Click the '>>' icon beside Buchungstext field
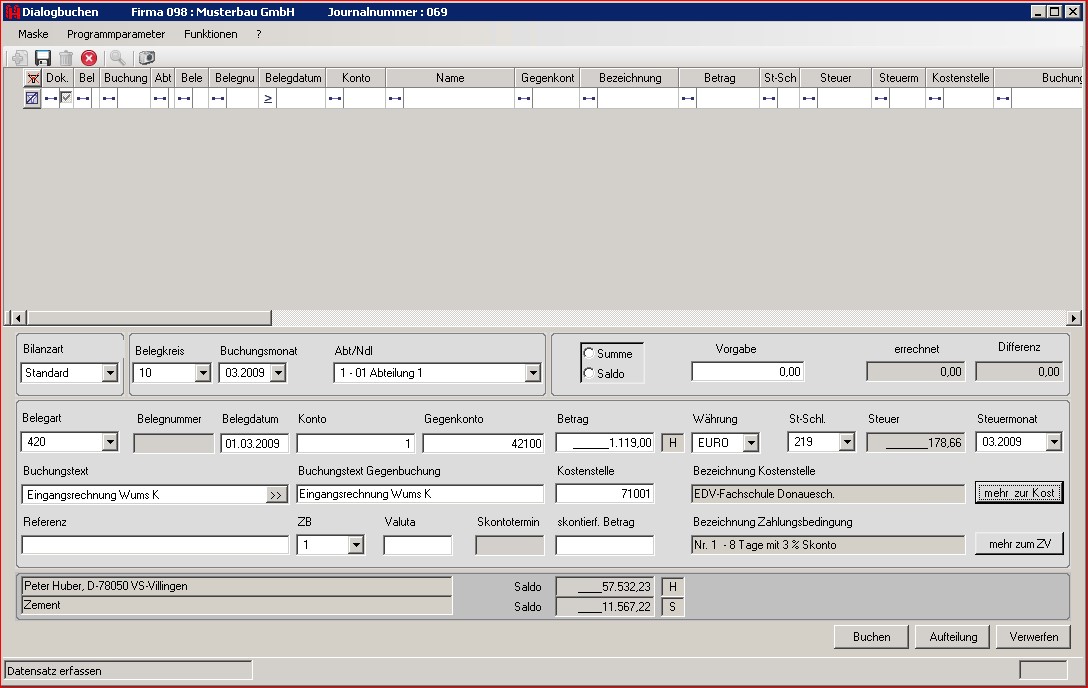1088x688 pixels. pos(276,495)
